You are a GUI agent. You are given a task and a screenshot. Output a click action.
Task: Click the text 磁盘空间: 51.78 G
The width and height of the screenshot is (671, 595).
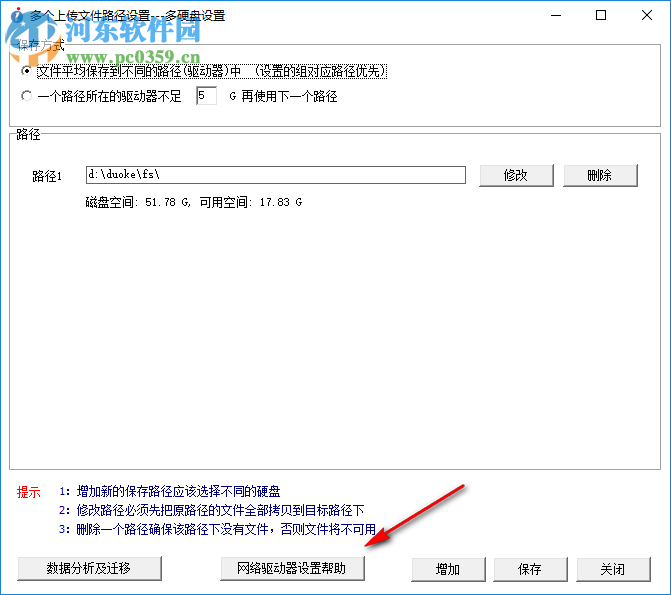tap(137, 202)
